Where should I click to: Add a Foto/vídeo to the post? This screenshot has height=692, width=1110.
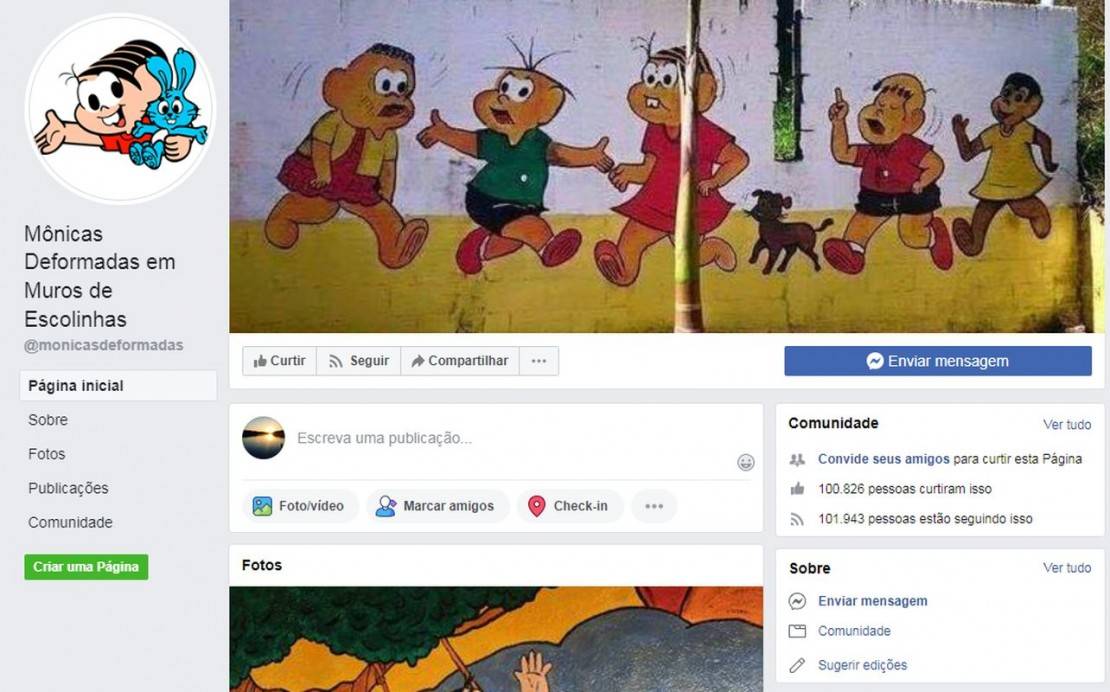point(300,506)
